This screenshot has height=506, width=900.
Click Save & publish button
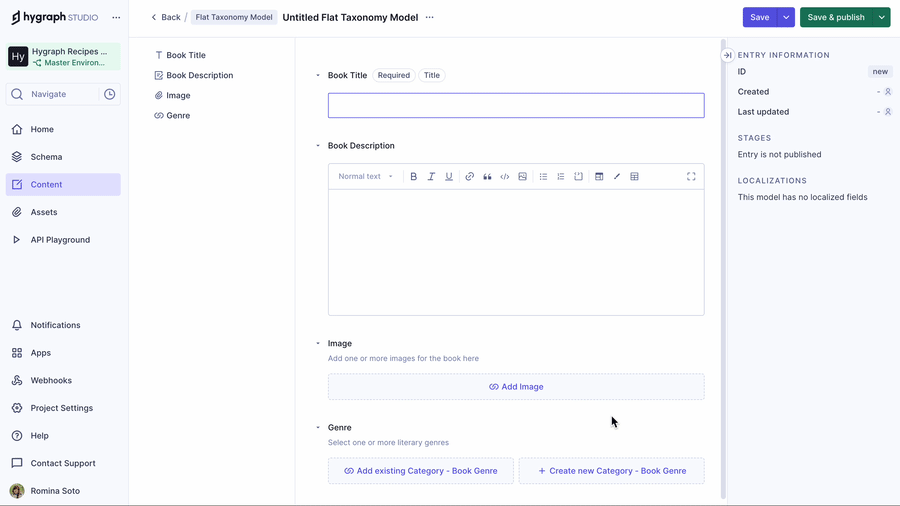tap(836, 17)
